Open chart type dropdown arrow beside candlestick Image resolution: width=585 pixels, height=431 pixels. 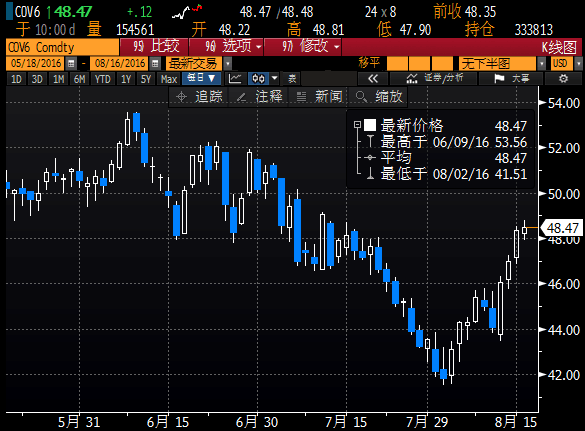click(274, 79)
